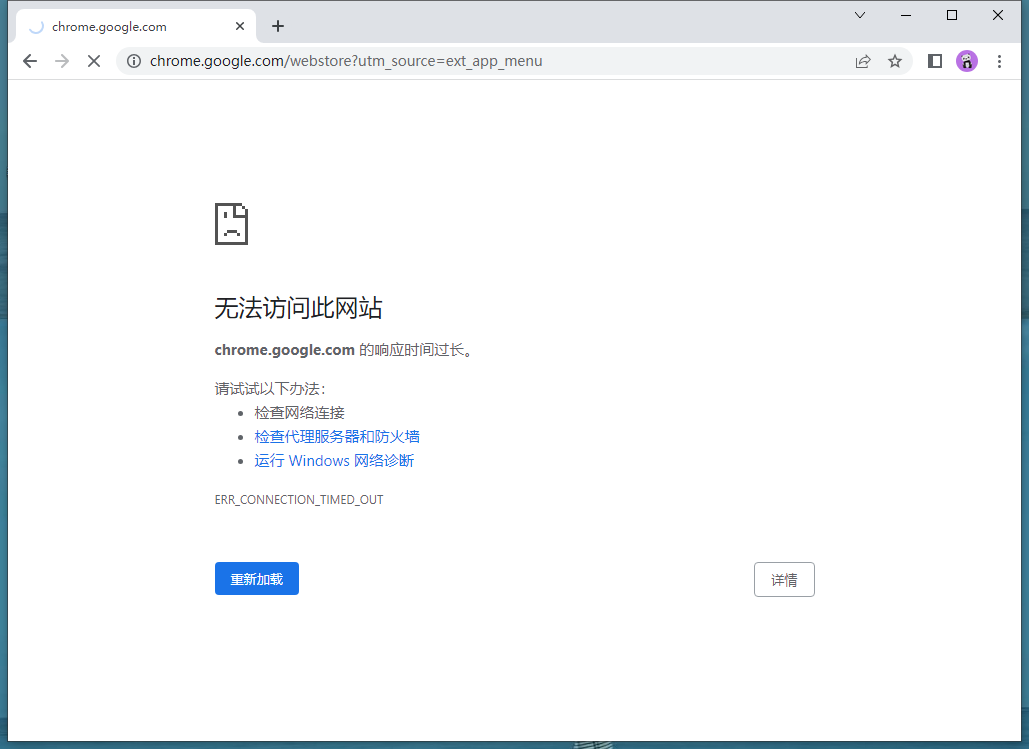Share this page via the share icon

pos(863,61)
